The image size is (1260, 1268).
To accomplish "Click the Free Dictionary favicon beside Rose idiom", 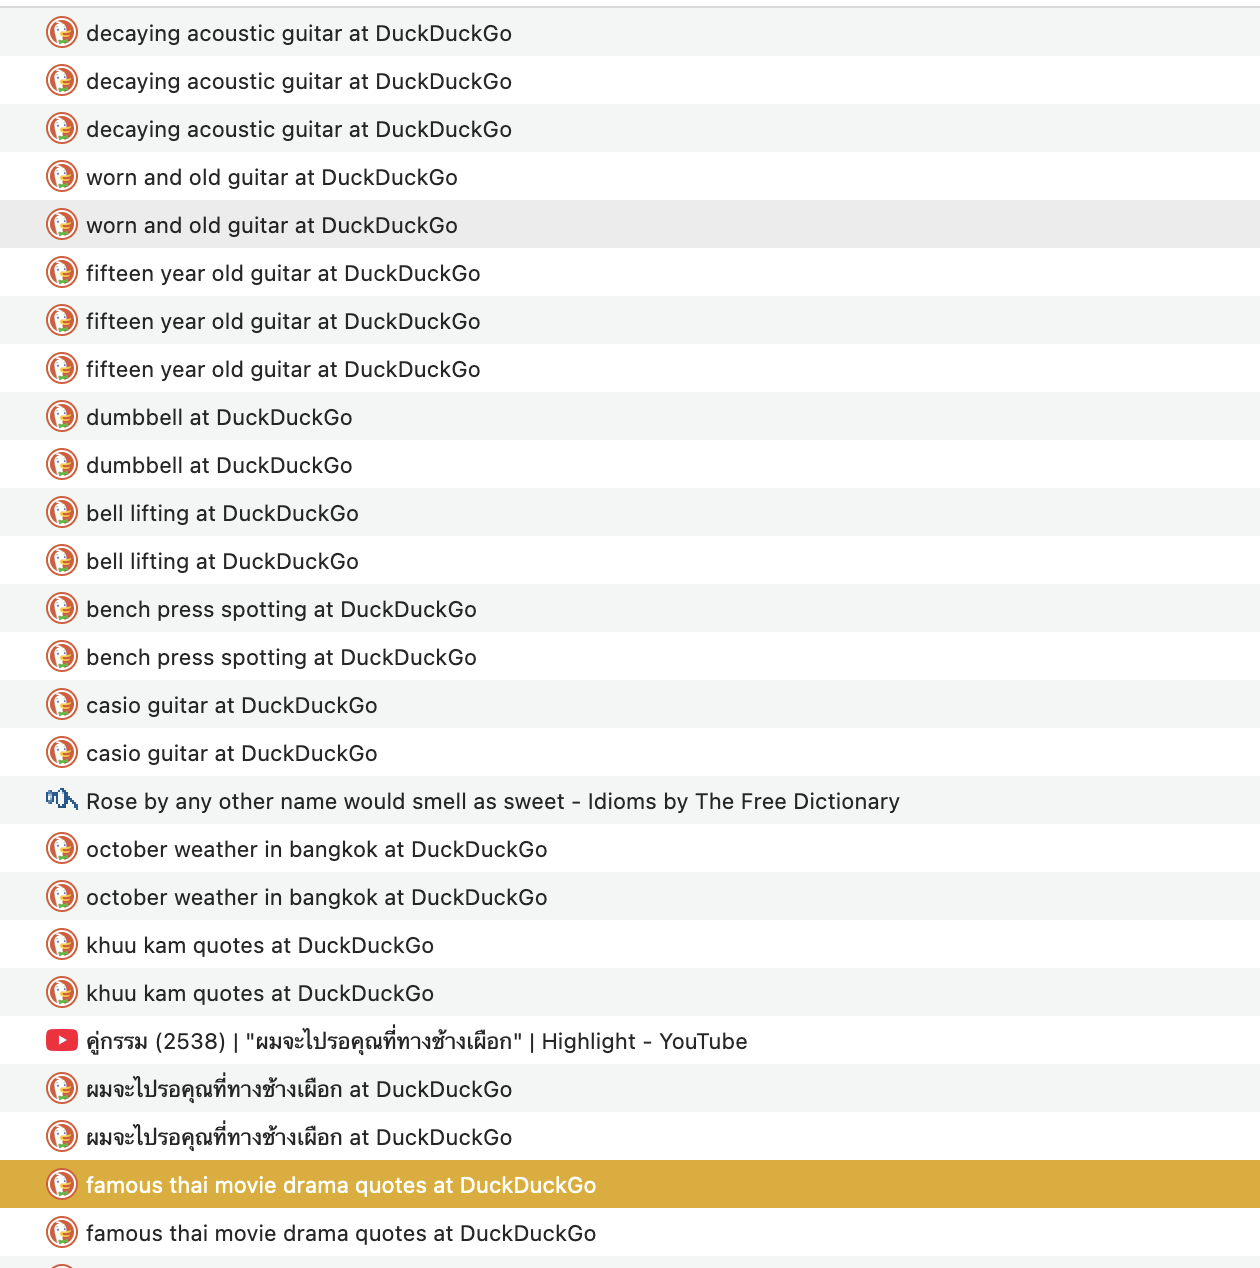I will [x=62, y=800].
